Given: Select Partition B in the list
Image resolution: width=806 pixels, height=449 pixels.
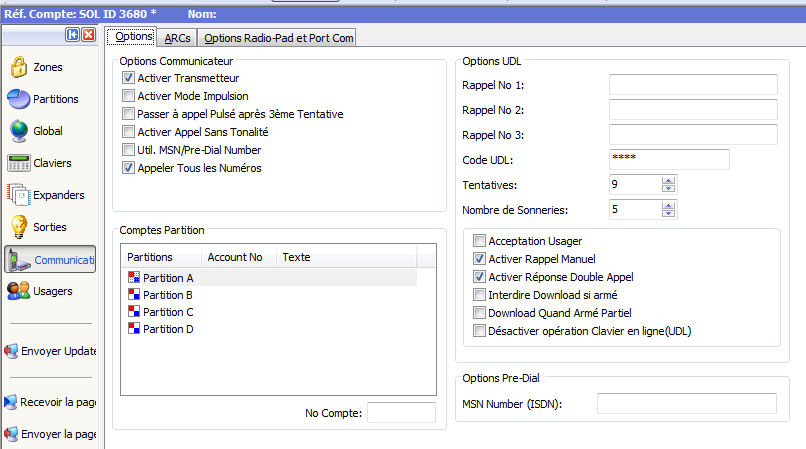Looking at the screenshot, I should [x=167, y=295].
